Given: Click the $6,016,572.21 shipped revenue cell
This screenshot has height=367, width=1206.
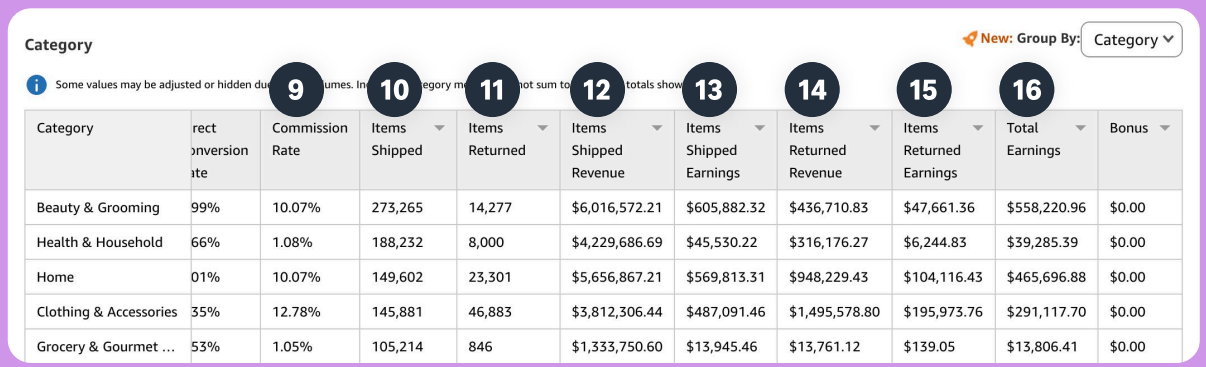Looking at the screenshot, I should pyautogui.click(x=617, y=208).
